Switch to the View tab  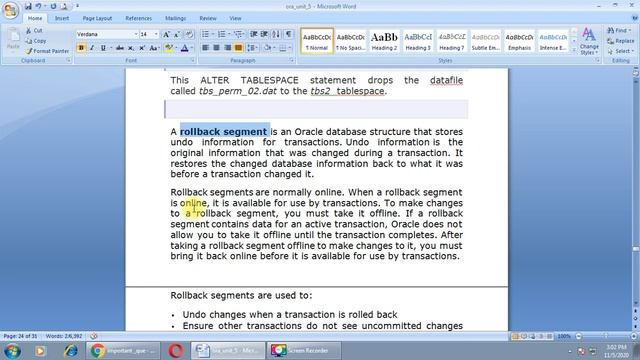235,18
